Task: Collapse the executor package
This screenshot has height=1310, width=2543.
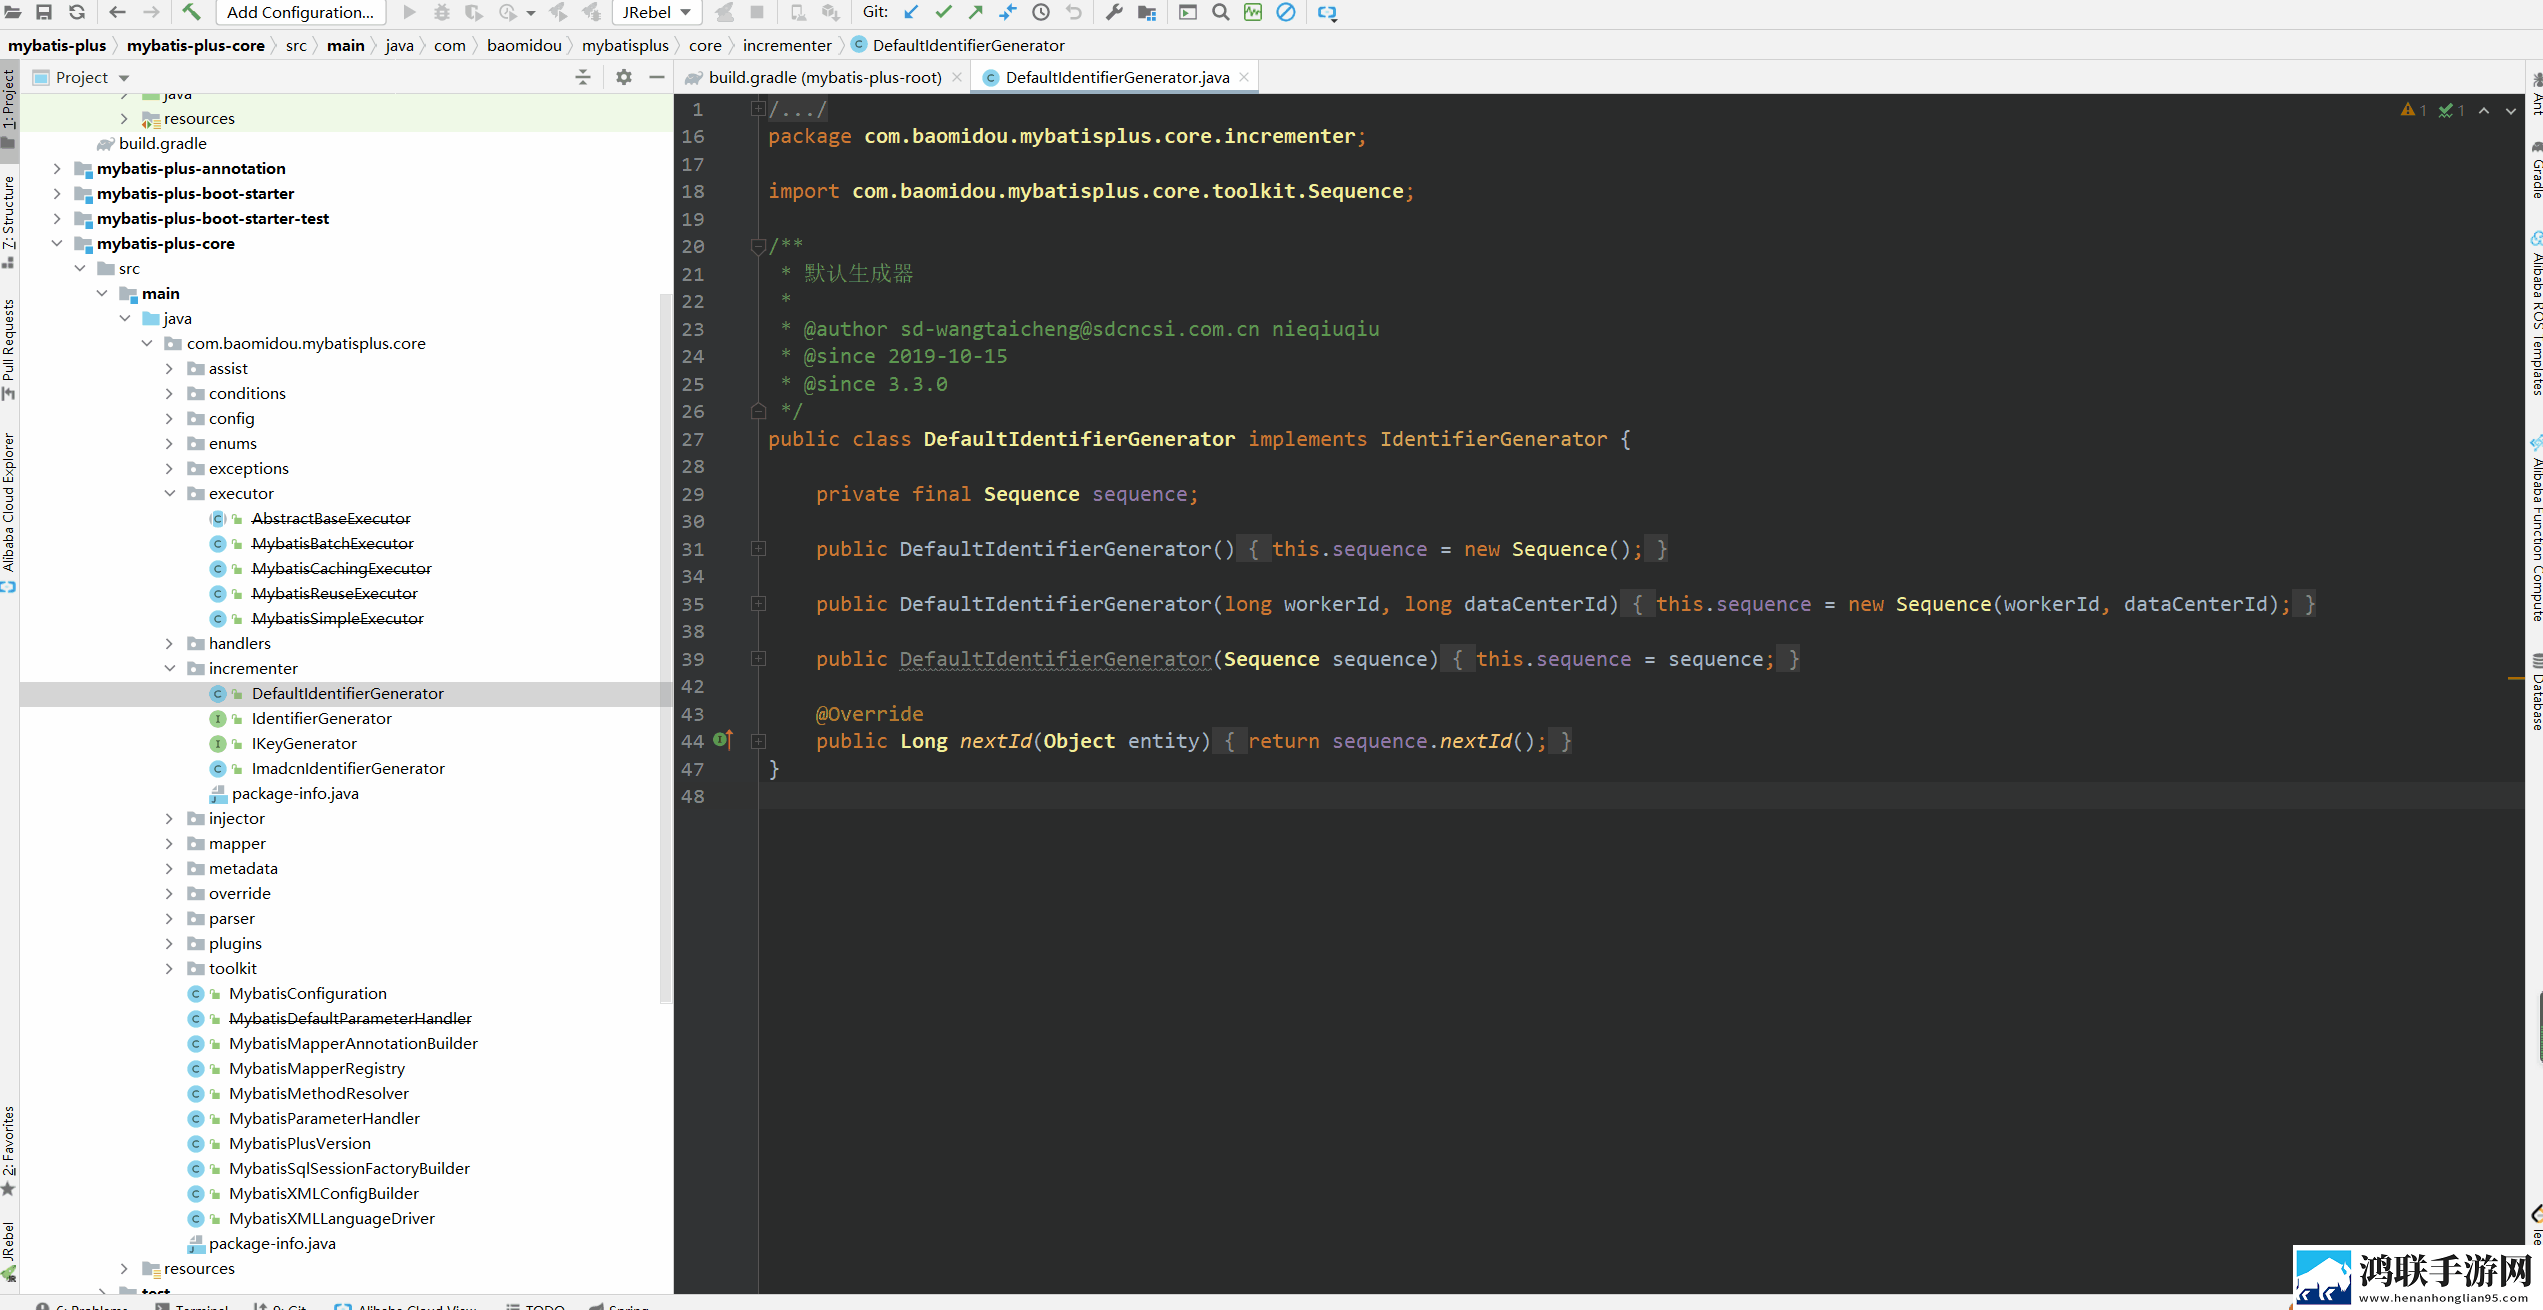Action: click(169, 493)
